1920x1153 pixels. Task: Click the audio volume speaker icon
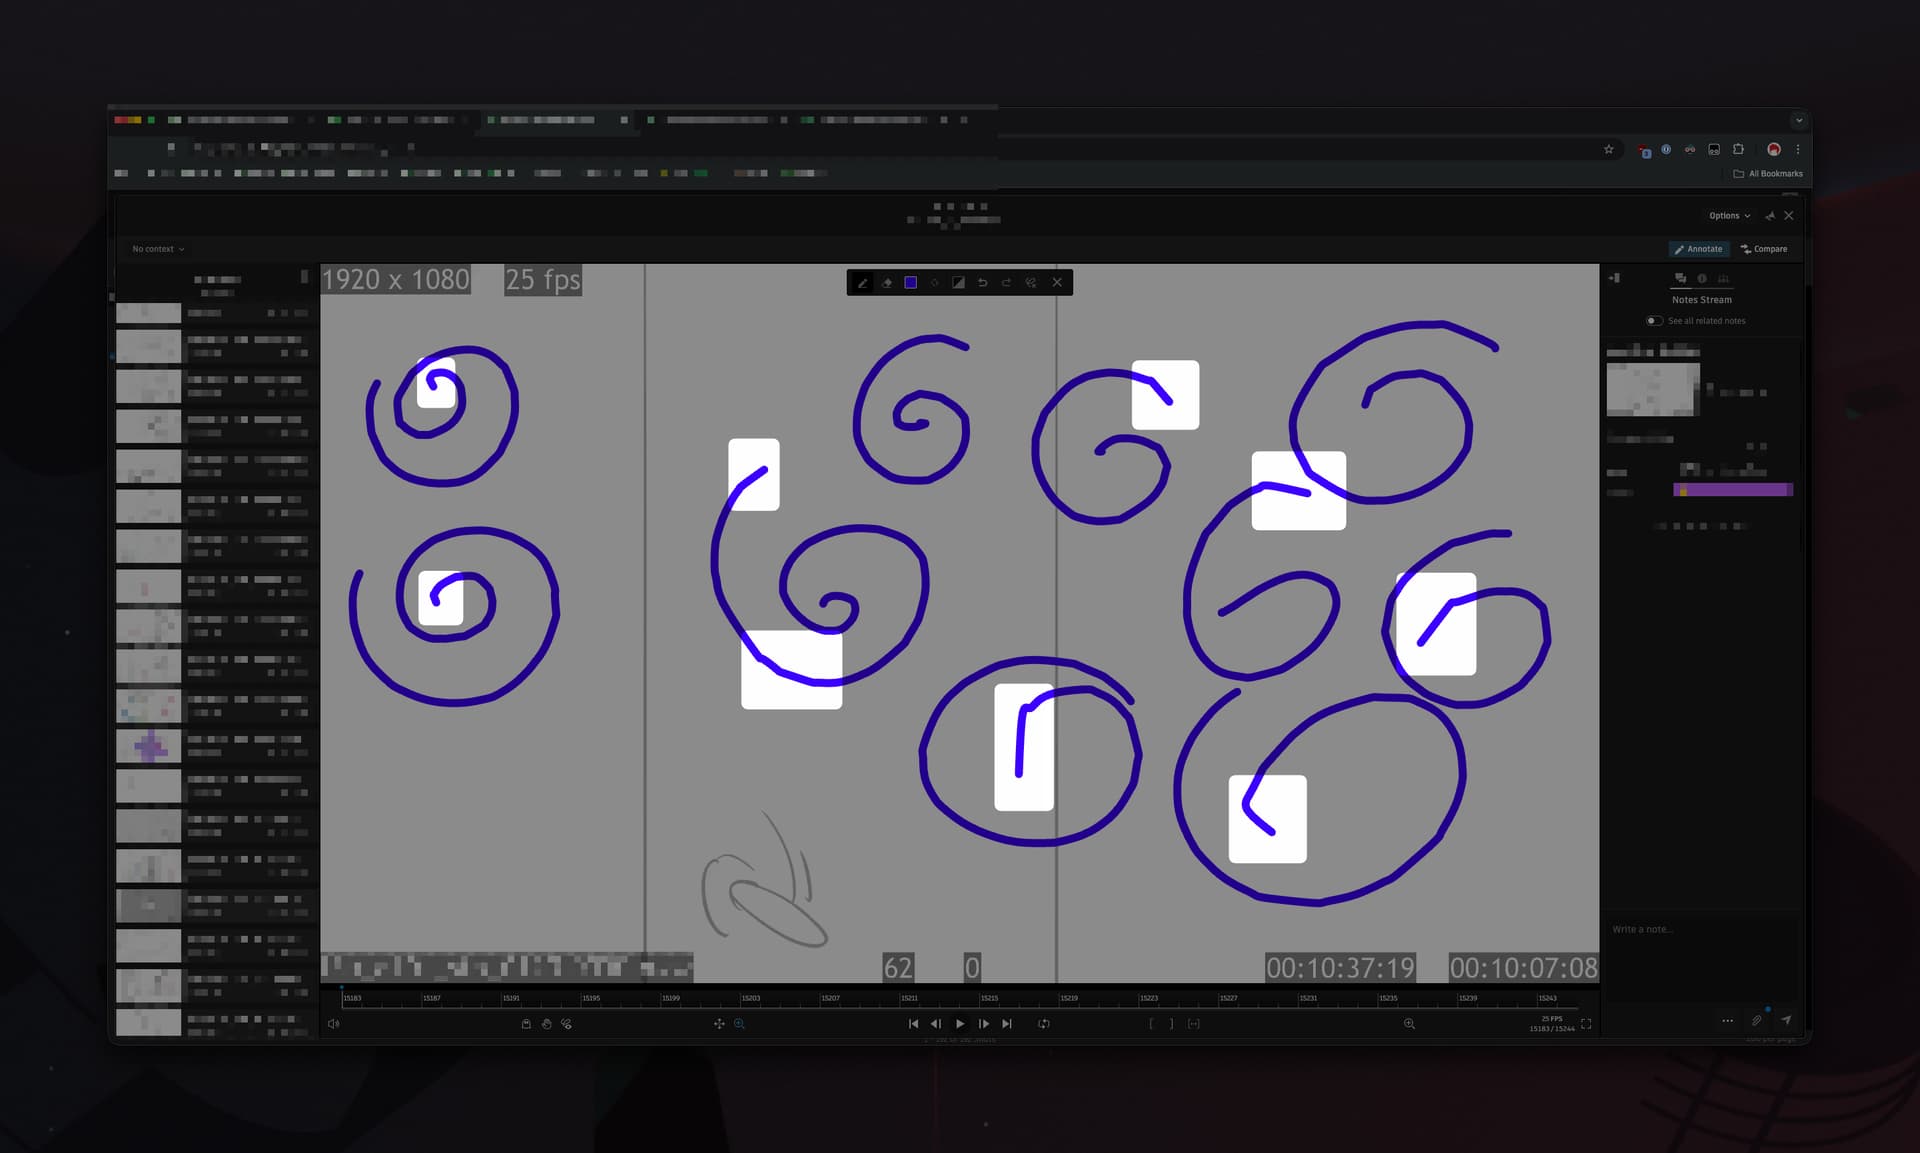click(334, 1024)
